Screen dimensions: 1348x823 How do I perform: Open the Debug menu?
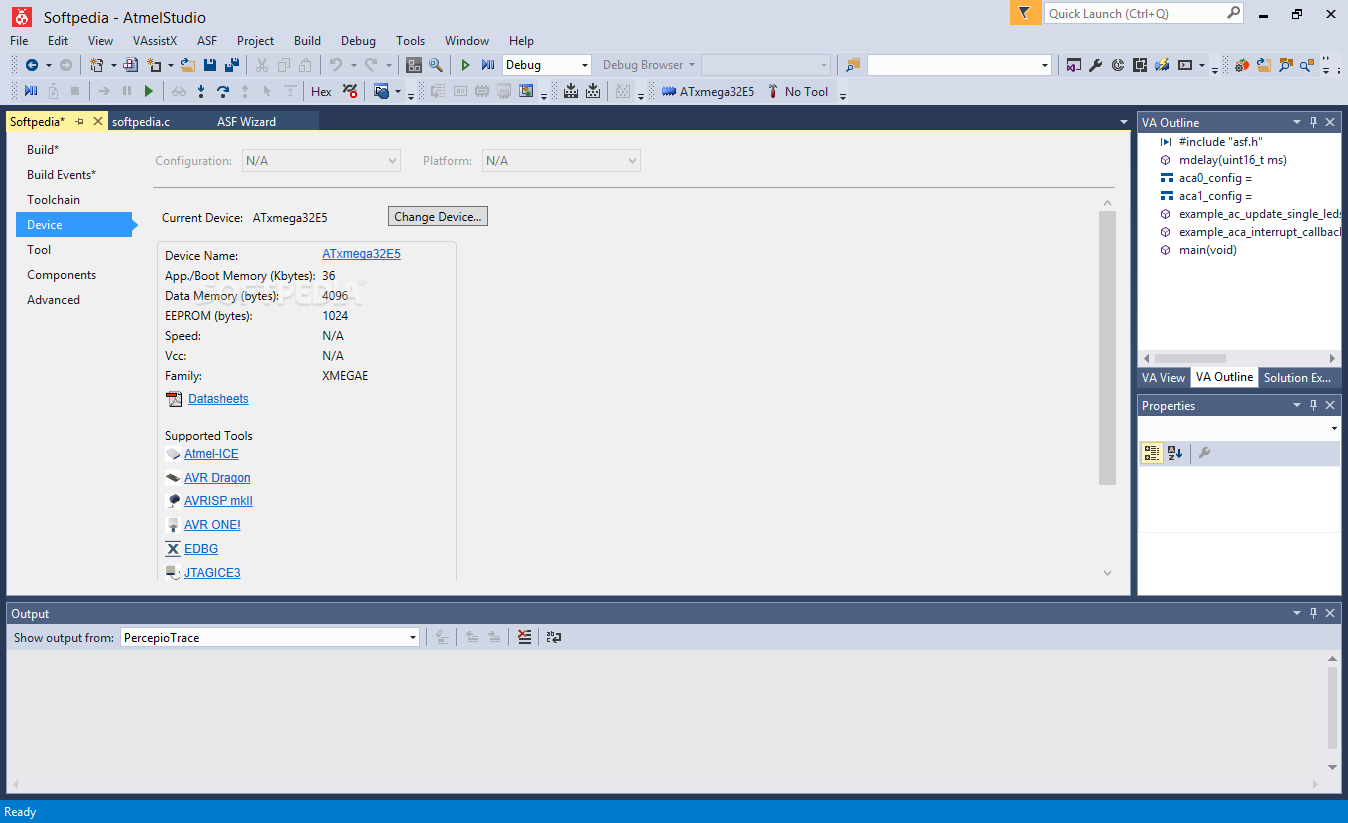358,41
